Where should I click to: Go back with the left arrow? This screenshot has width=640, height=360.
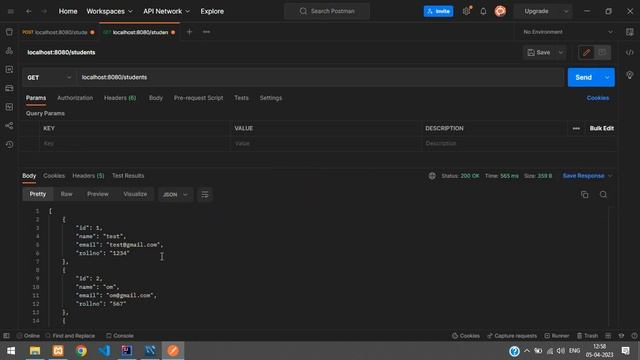29,11
